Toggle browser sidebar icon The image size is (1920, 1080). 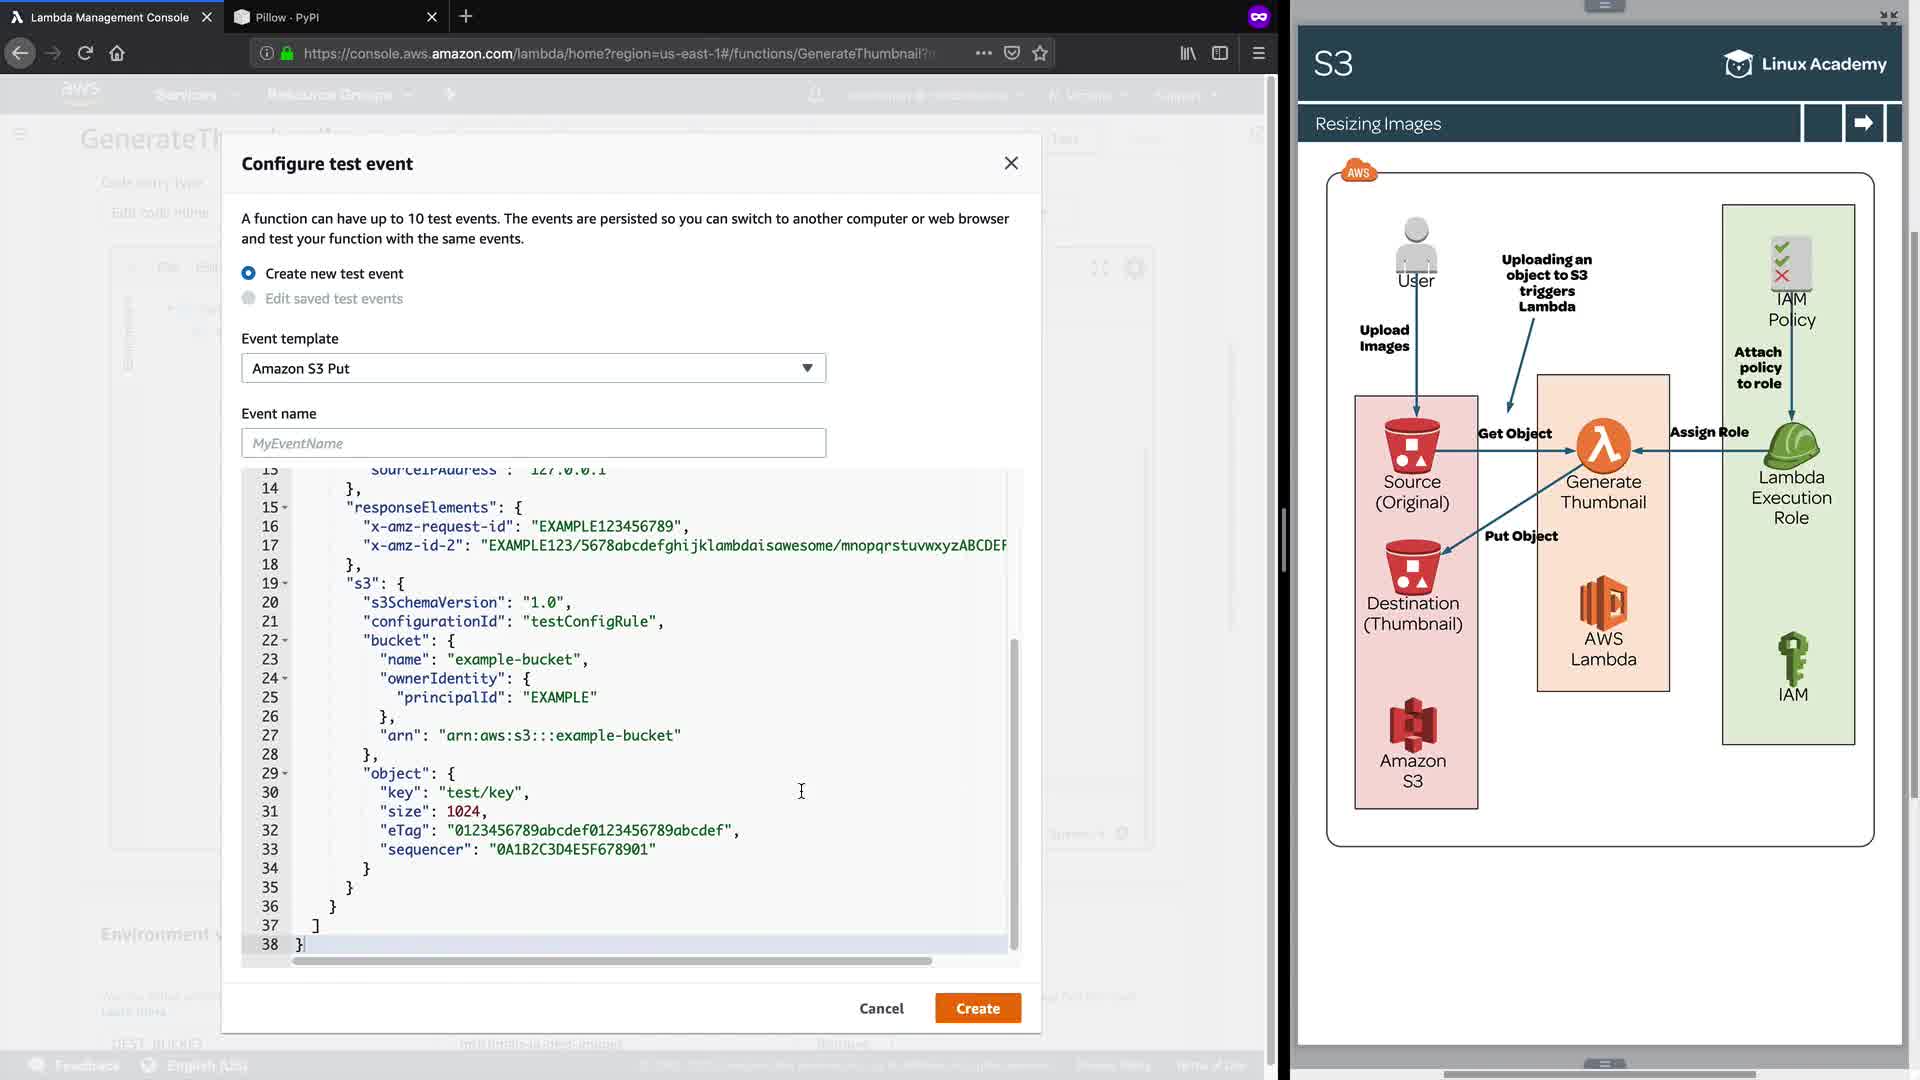coord(1220,53)
